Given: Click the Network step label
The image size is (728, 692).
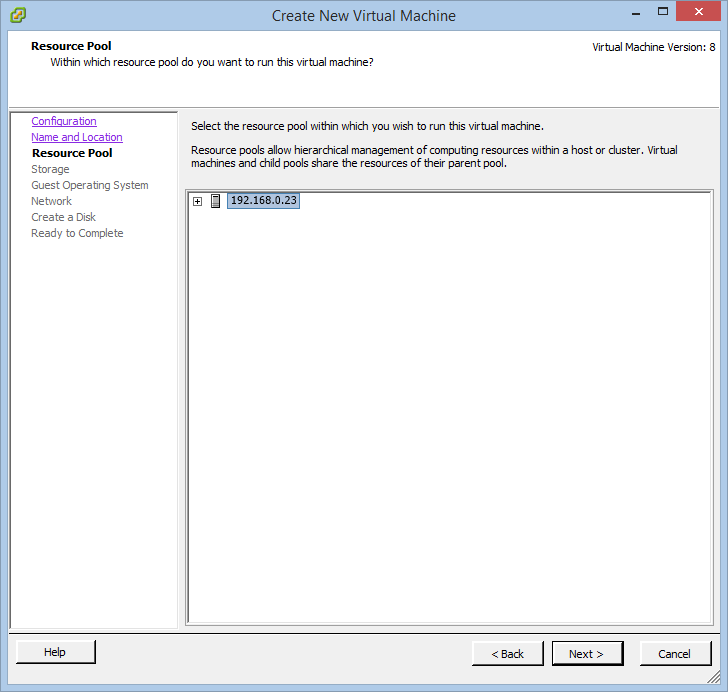Looking at the screenshot, I should point(52,201).
